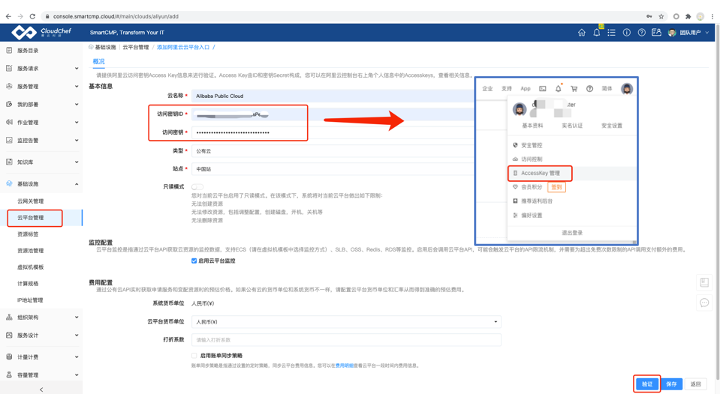Click the 云平台管理 breadcrumb link
Image resolution: width=720 pixels, height=405 pixels.
coord(135,47)
